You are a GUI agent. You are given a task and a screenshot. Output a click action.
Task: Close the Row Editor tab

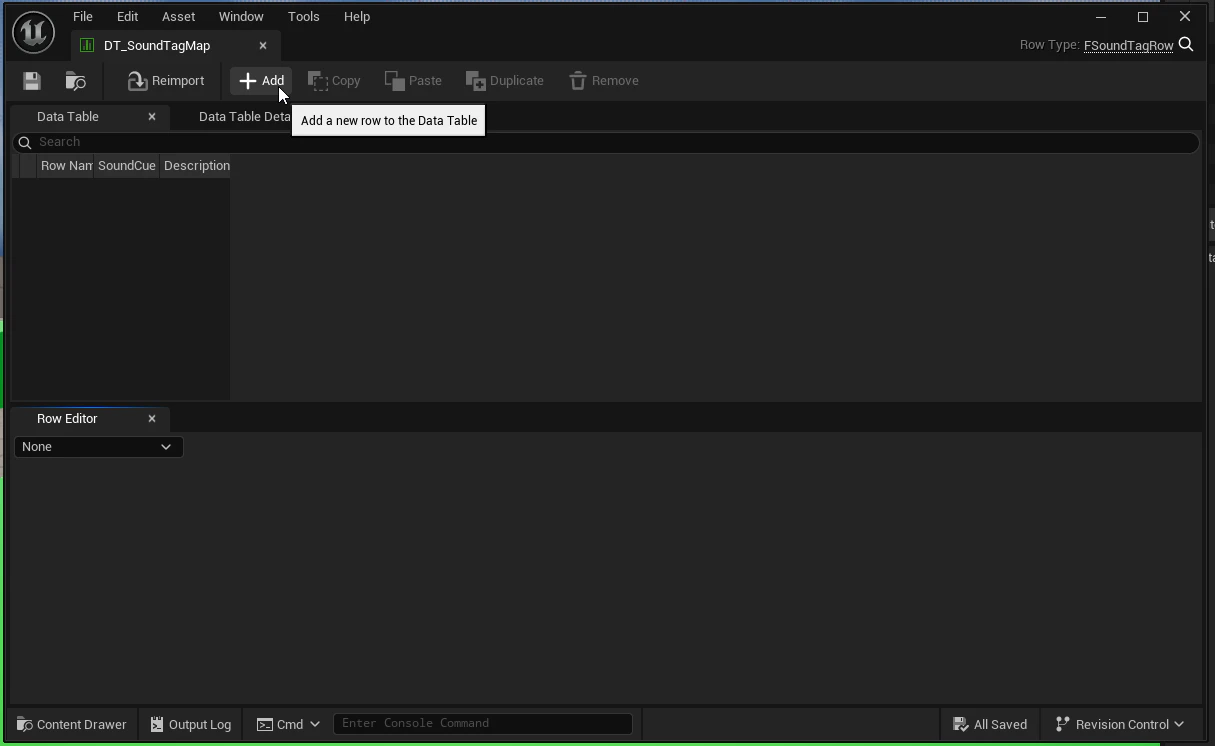tap(152, 419)
